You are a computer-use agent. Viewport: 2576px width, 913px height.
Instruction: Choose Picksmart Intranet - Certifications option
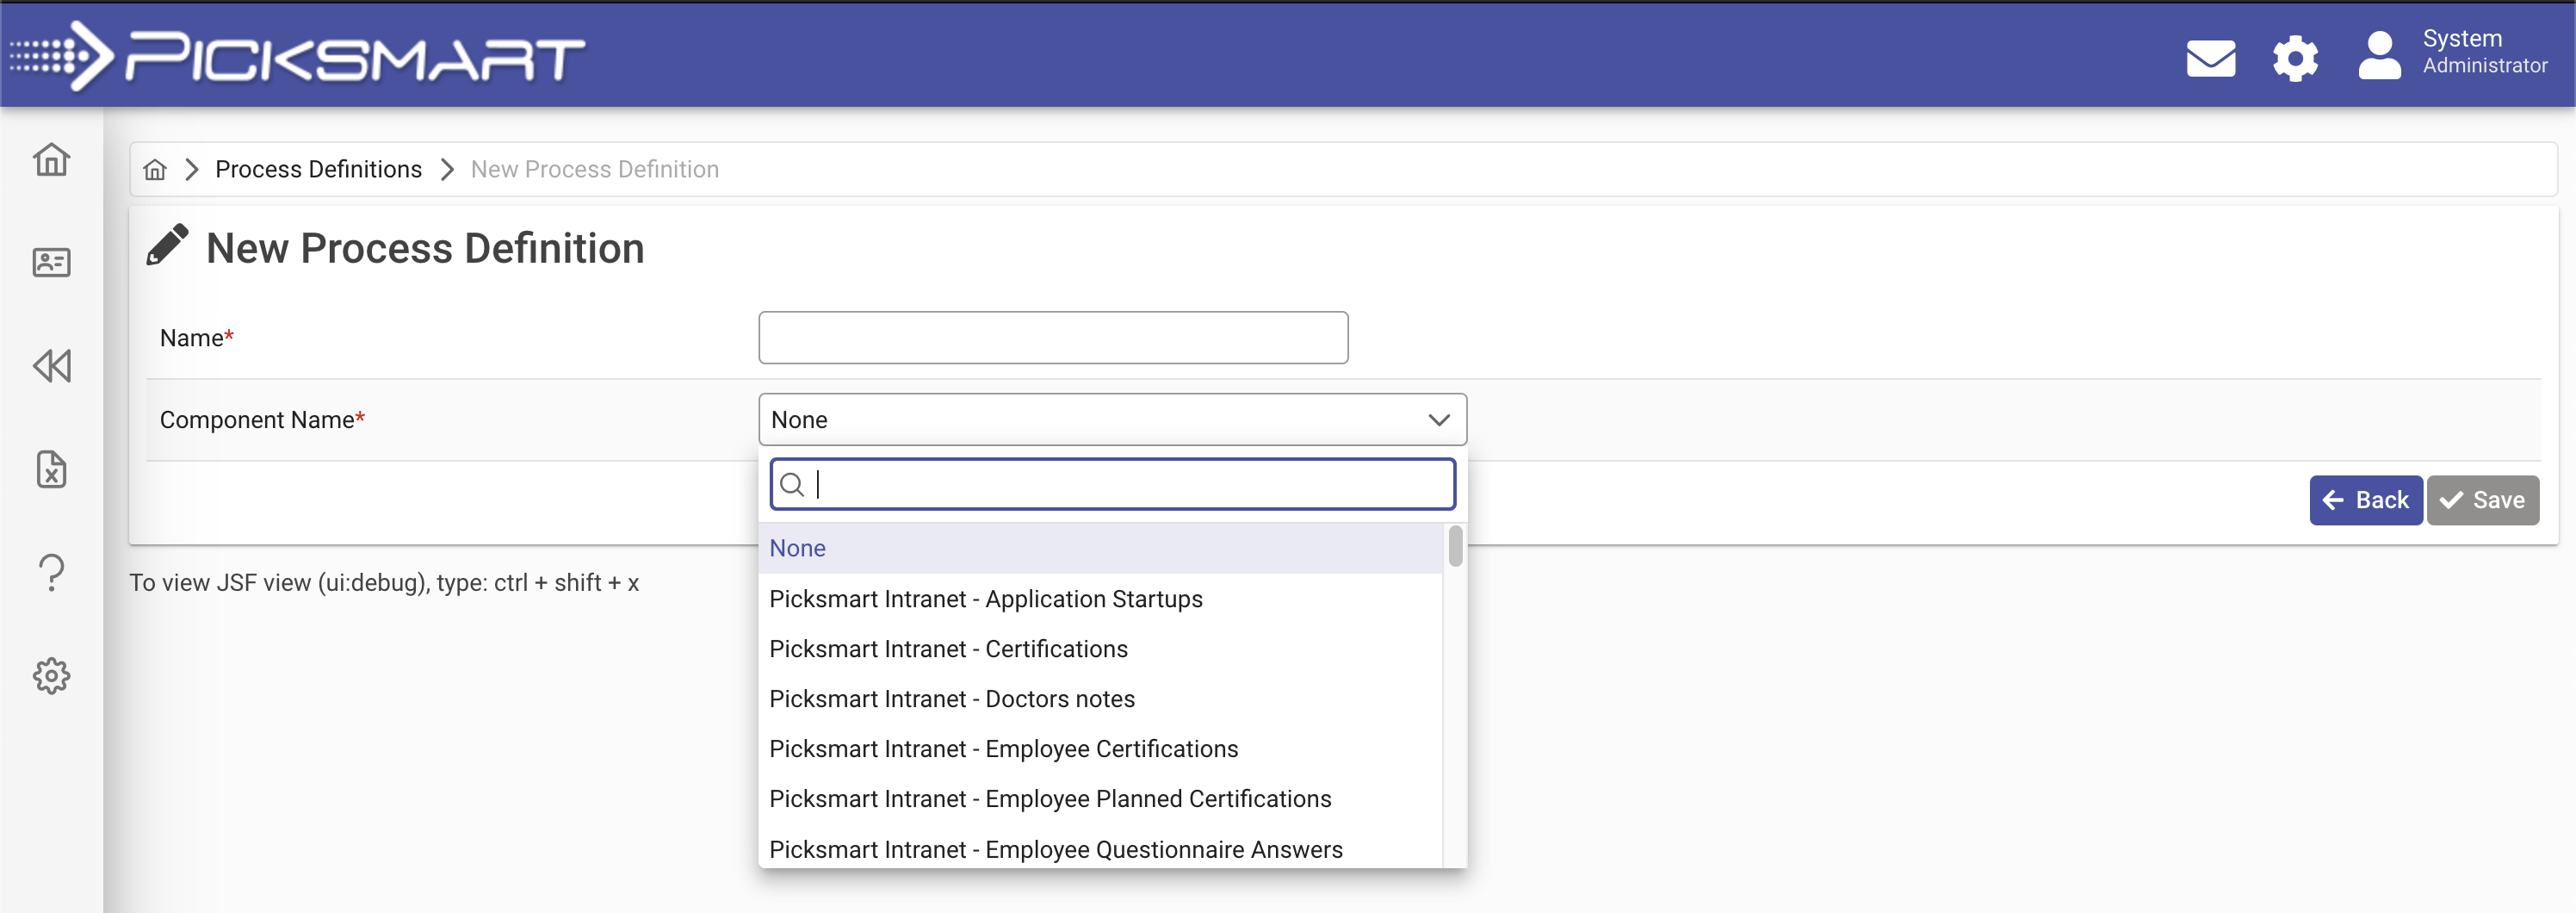[x=1099, y=648]
